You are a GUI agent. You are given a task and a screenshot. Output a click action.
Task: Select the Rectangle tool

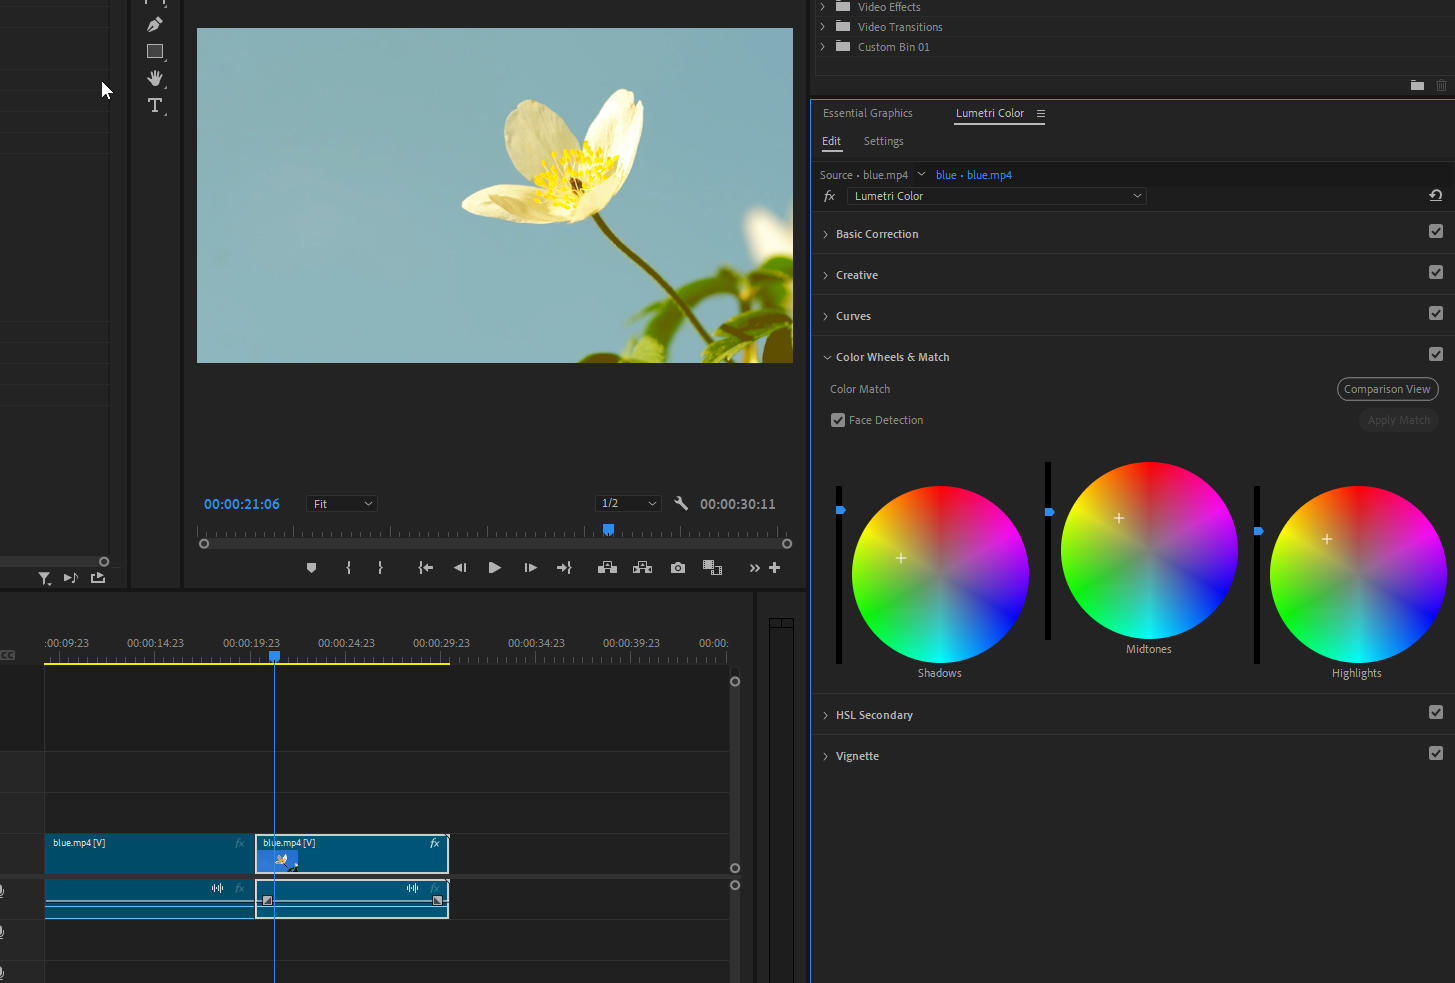[155, 51]
